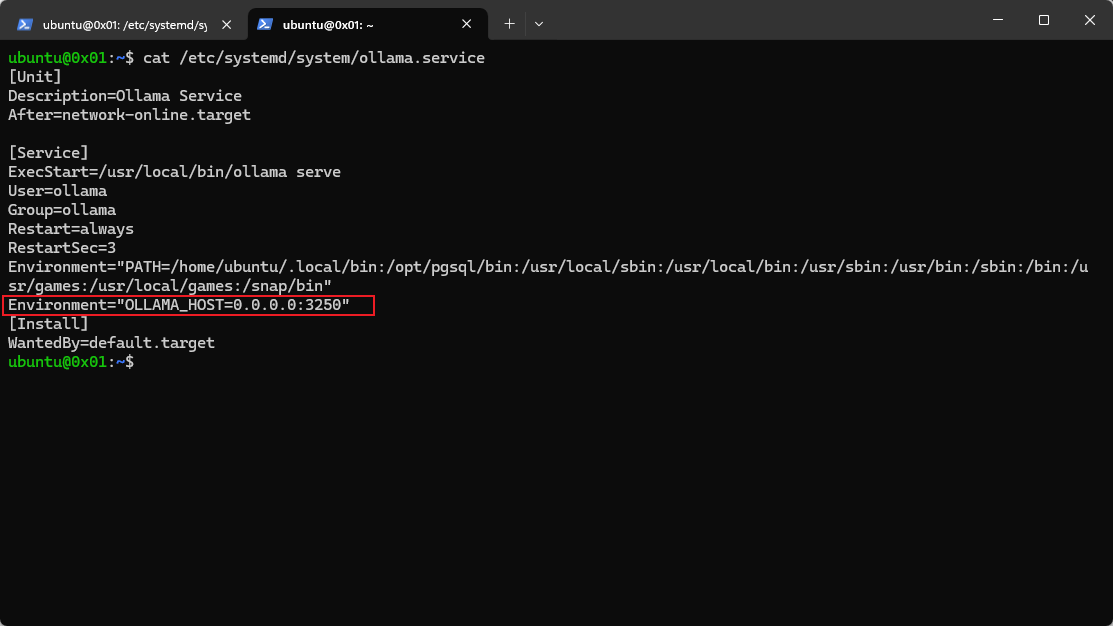The image size is (1113, 626).
Task: Switch to the /etc/systemd/sy terminal tab
Action: [x=124, y=24]
